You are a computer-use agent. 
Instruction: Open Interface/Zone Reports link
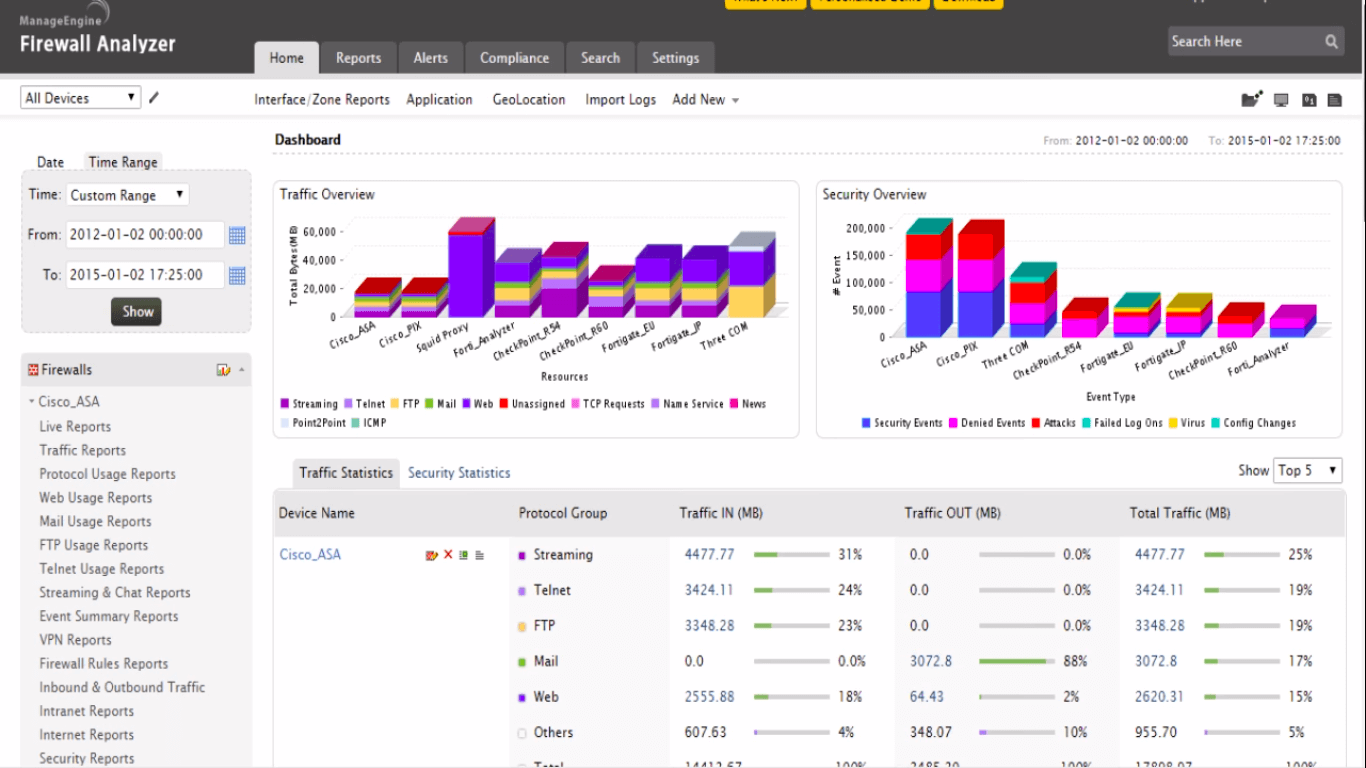322,100
